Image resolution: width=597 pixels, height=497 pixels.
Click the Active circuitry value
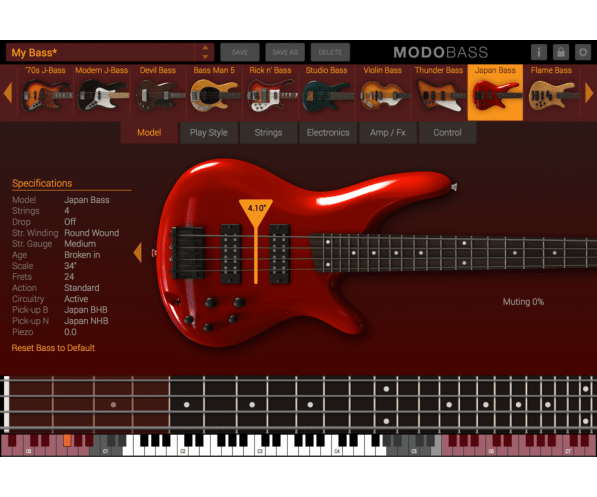click(x=76, y=299)
